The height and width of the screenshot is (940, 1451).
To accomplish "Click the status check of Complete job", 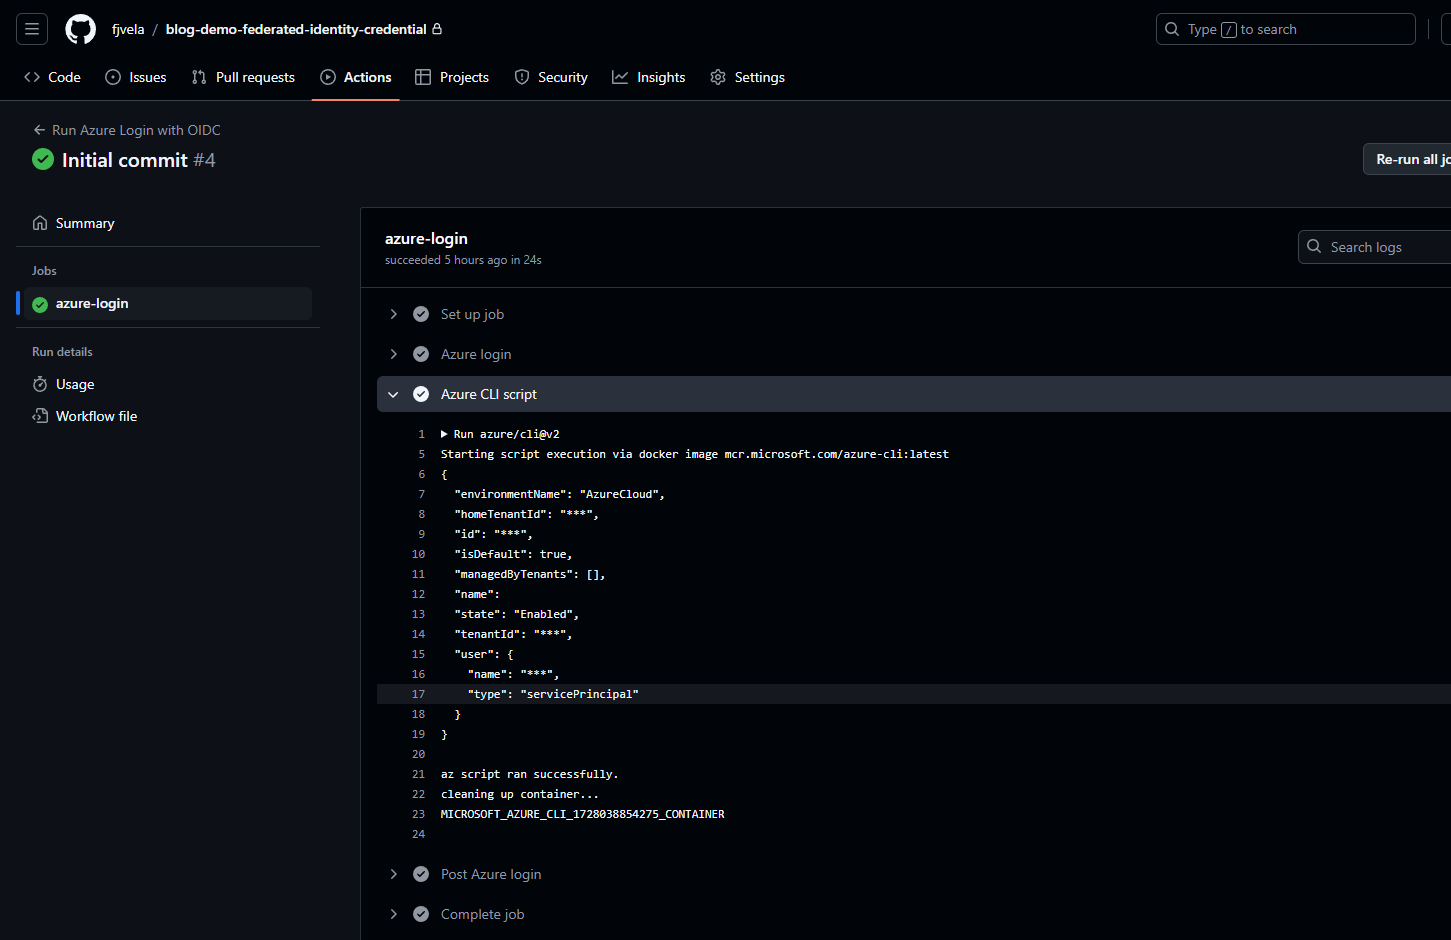I will click(421, 914).
